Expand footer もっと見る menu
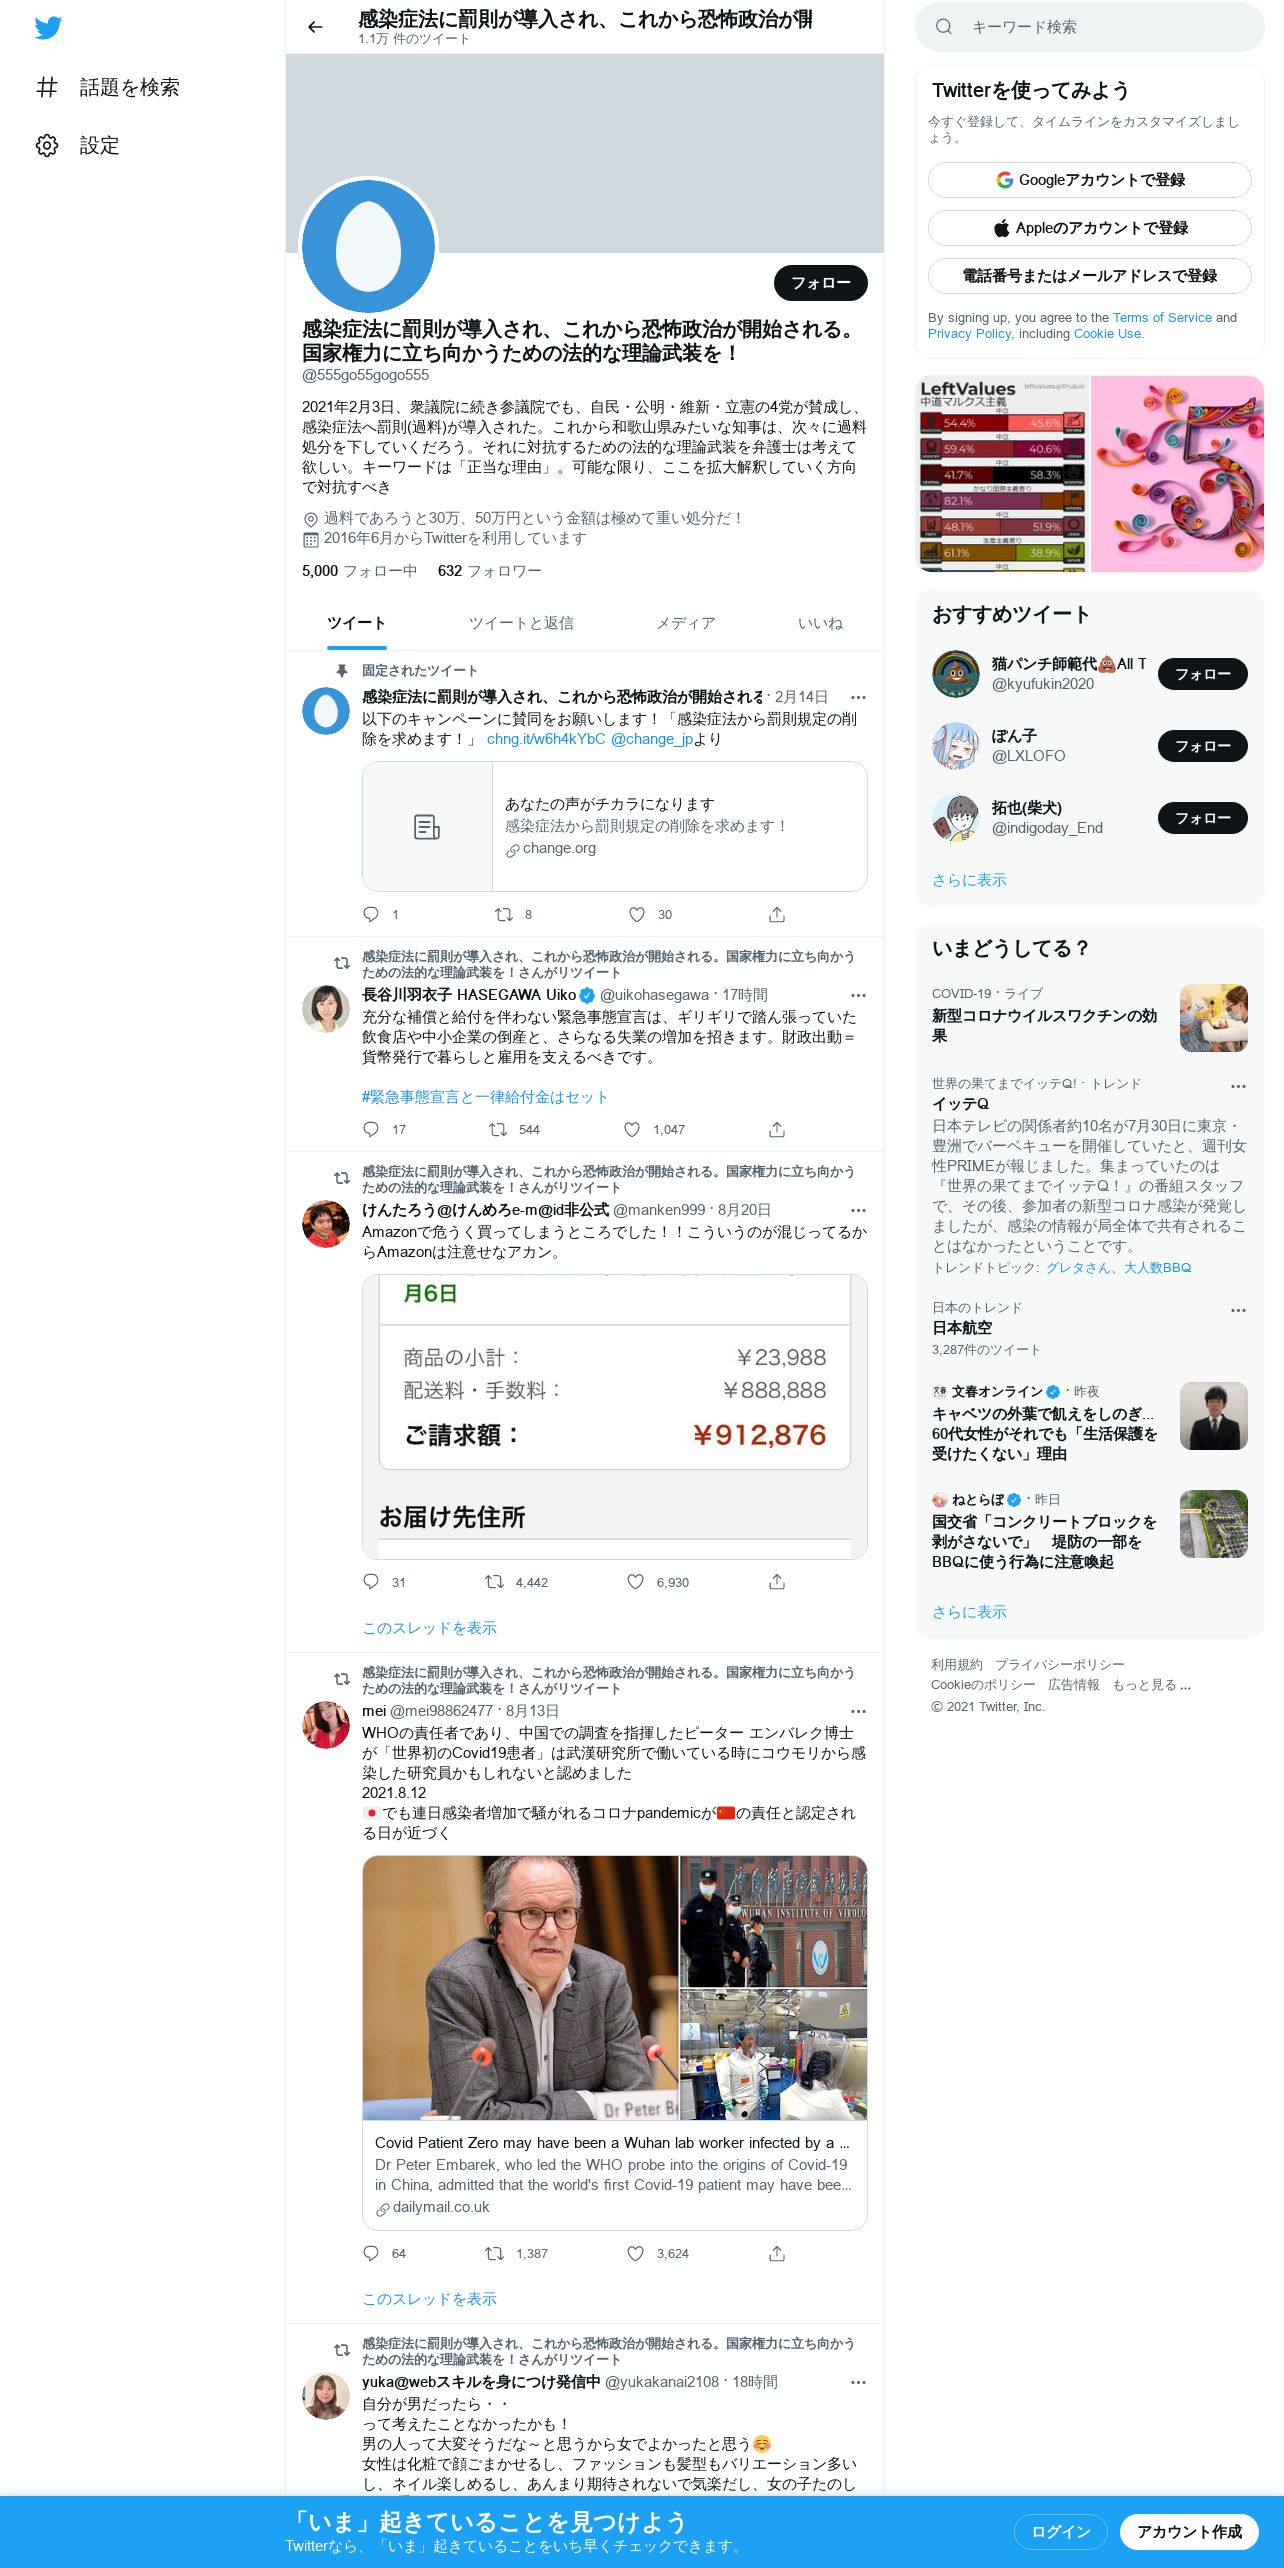Screen dimensions: 1284x2568 [x=1151, y=1685]
